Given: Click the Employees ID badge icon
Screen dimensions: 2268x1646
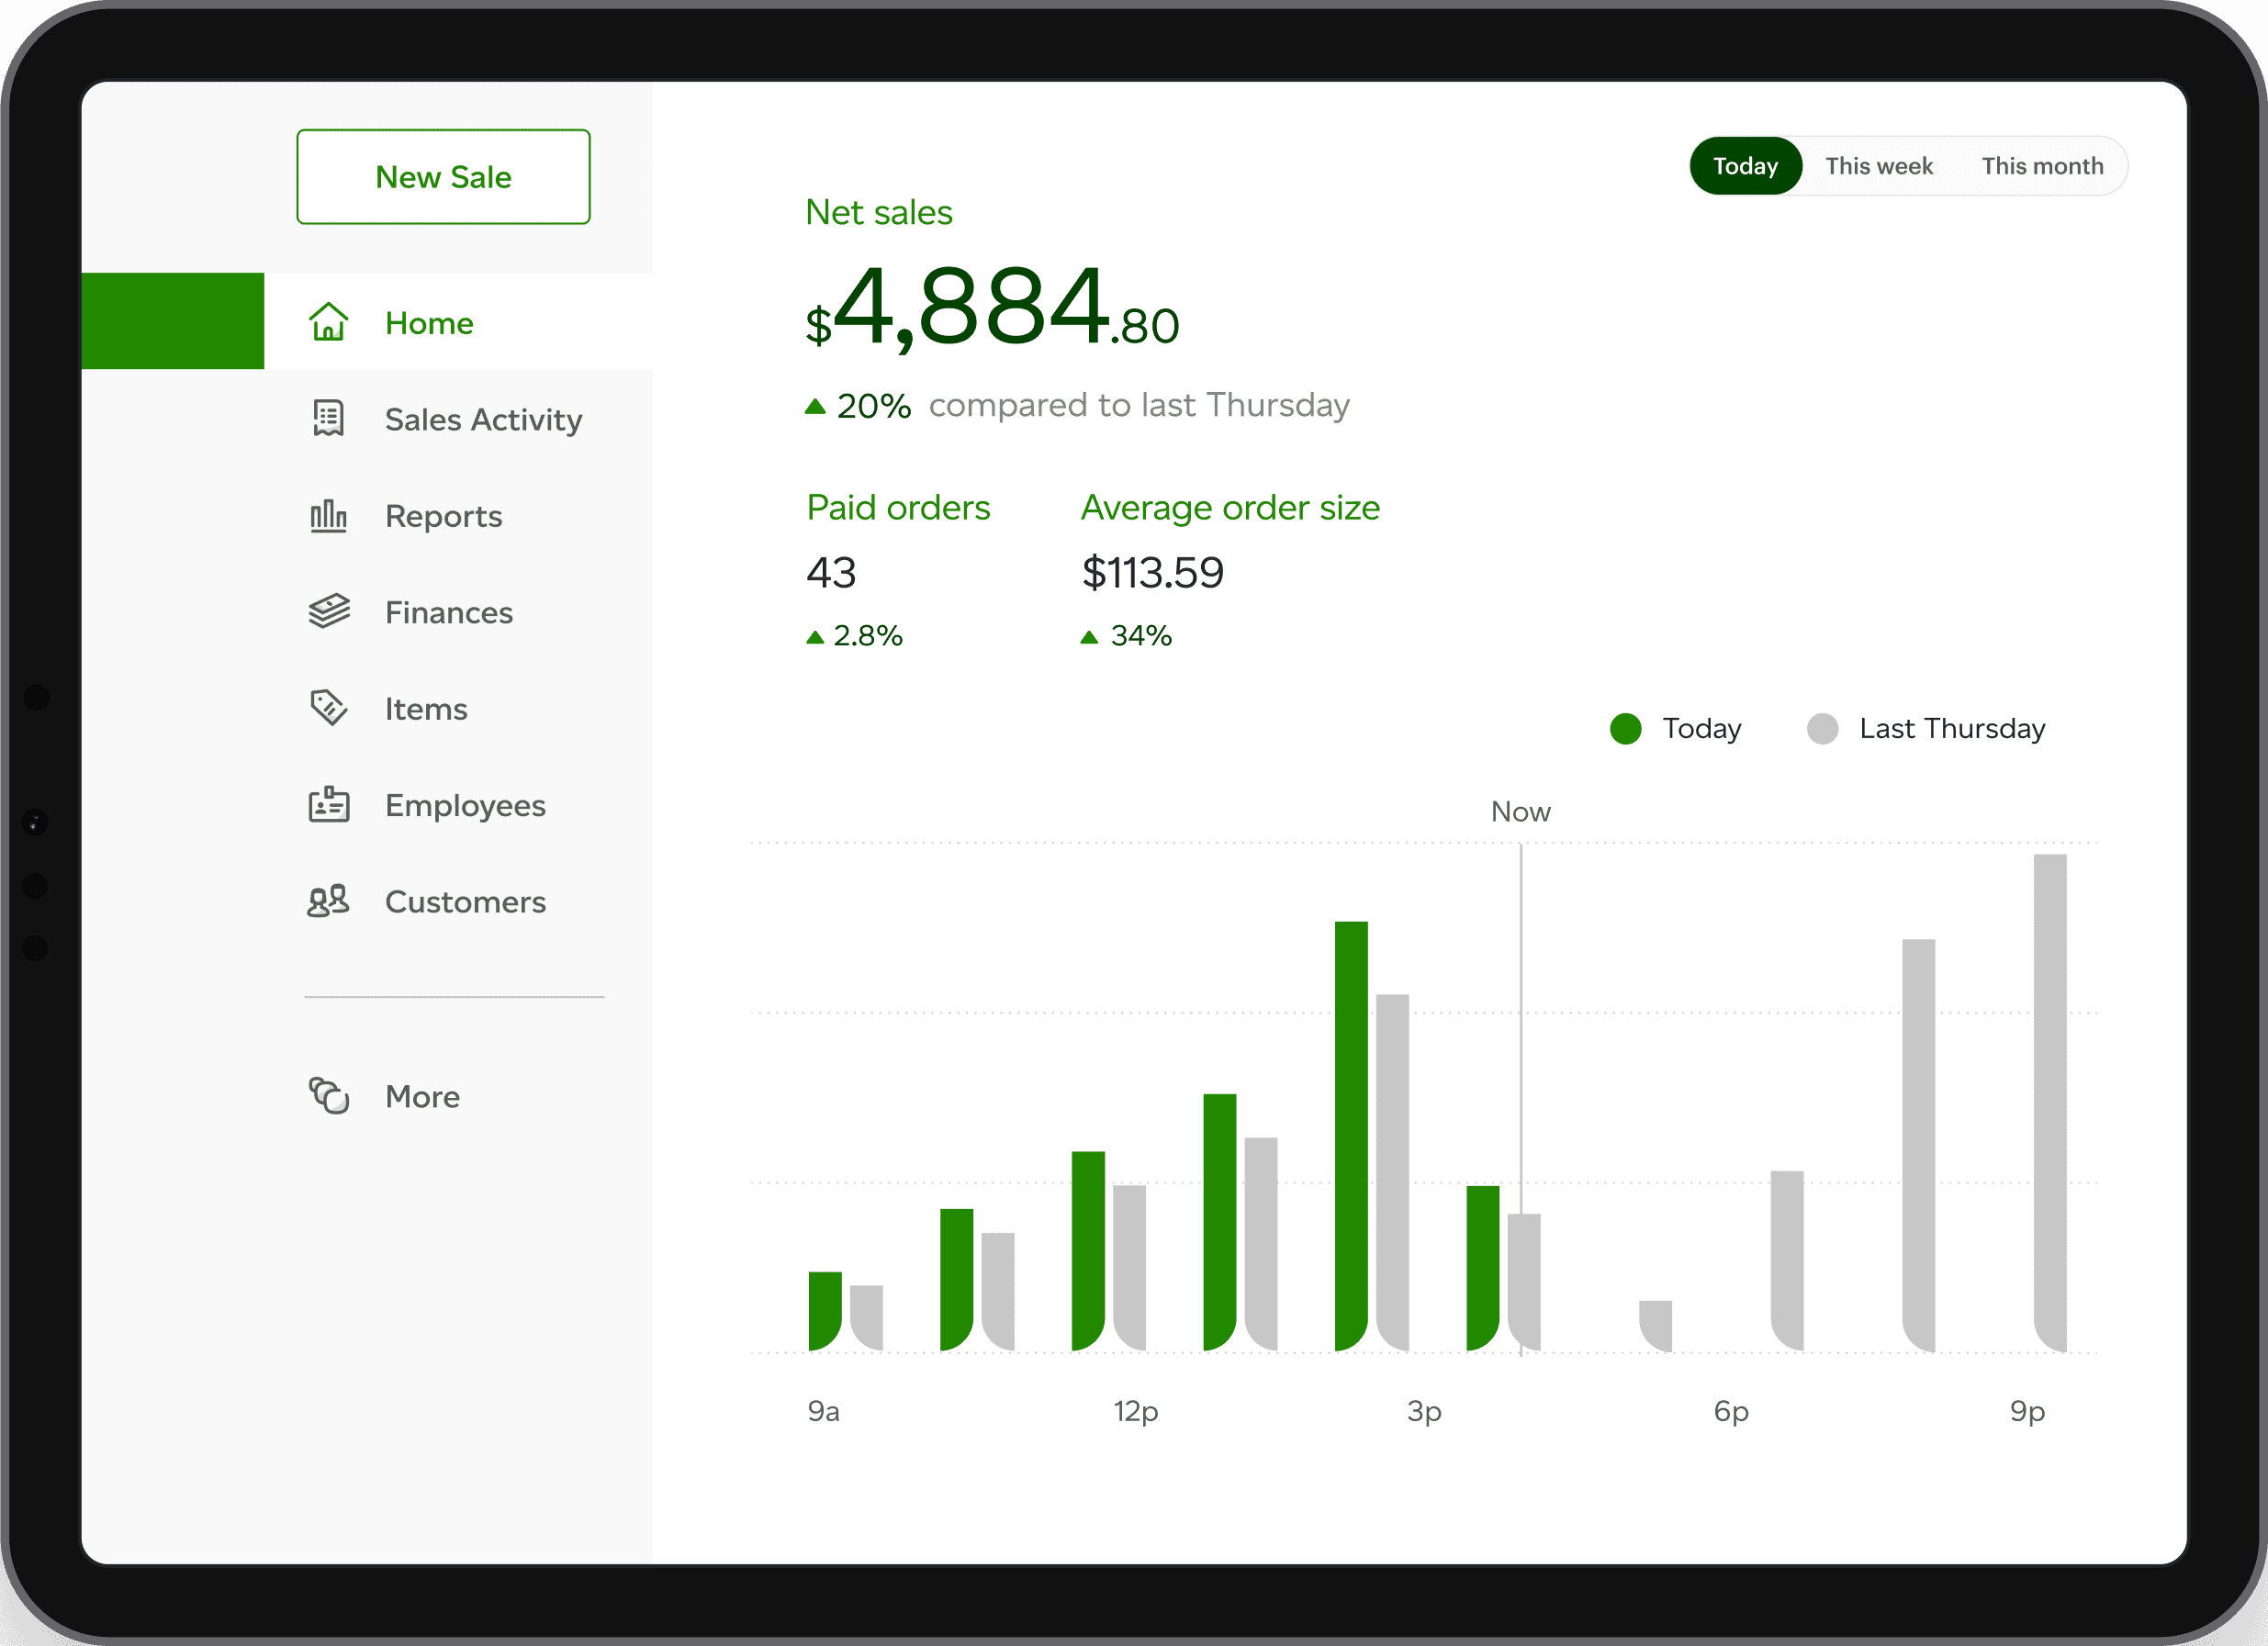Looking at the screenshot, I should (328, 804).
